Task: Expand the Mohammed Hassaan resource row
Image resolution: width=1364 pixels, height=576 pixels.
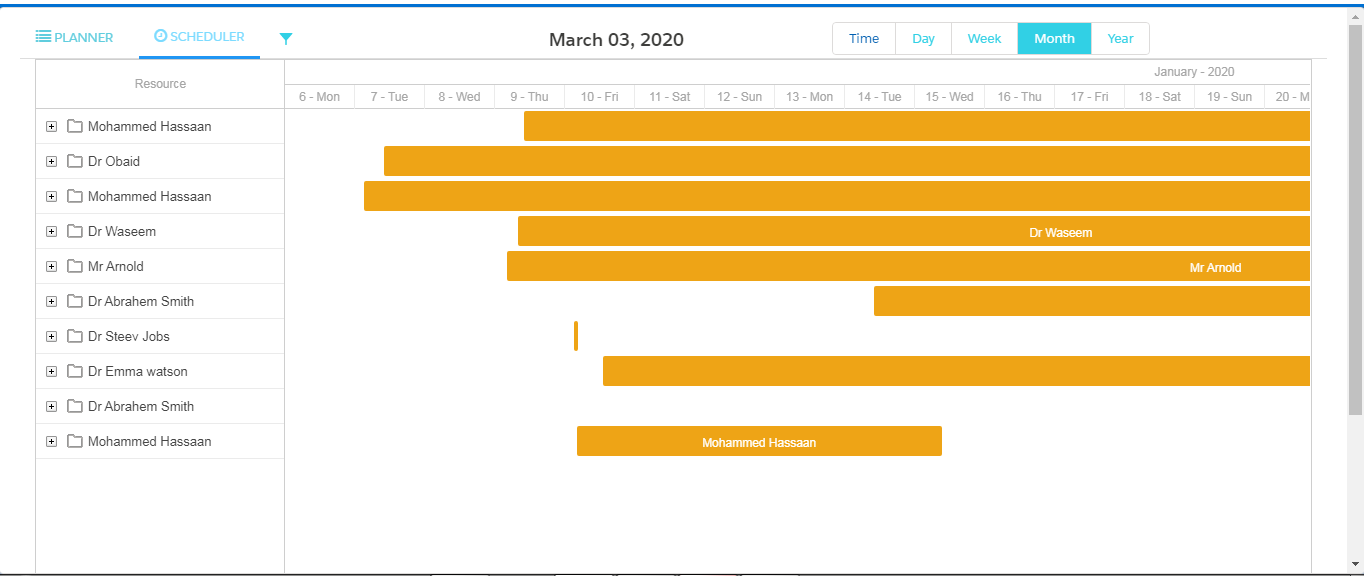Action: tap(51, 126)
